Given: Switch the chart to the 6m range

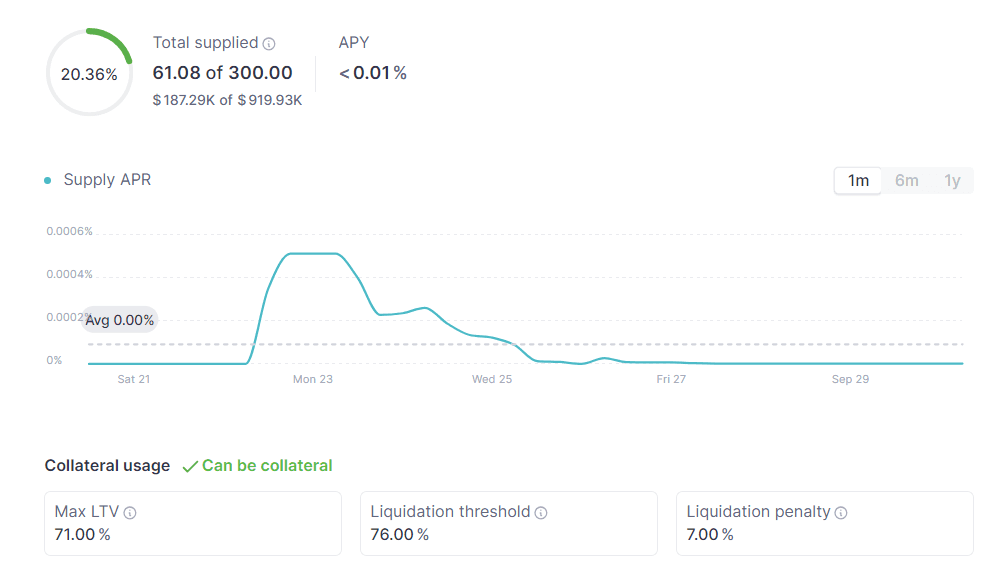Looking at the screenshot, I should click(x=906, y=181).
